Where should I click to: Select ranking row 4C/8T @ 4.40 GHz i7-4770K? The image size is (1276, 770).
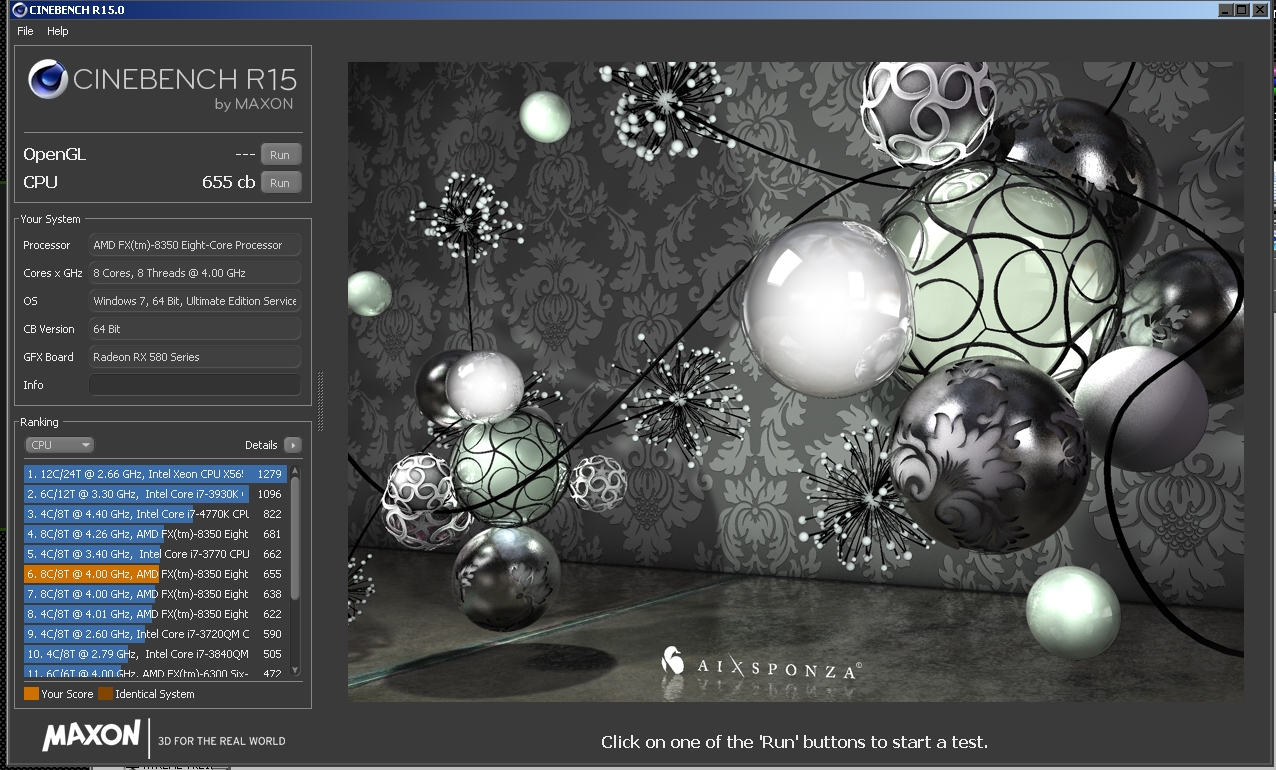point(155,514)
